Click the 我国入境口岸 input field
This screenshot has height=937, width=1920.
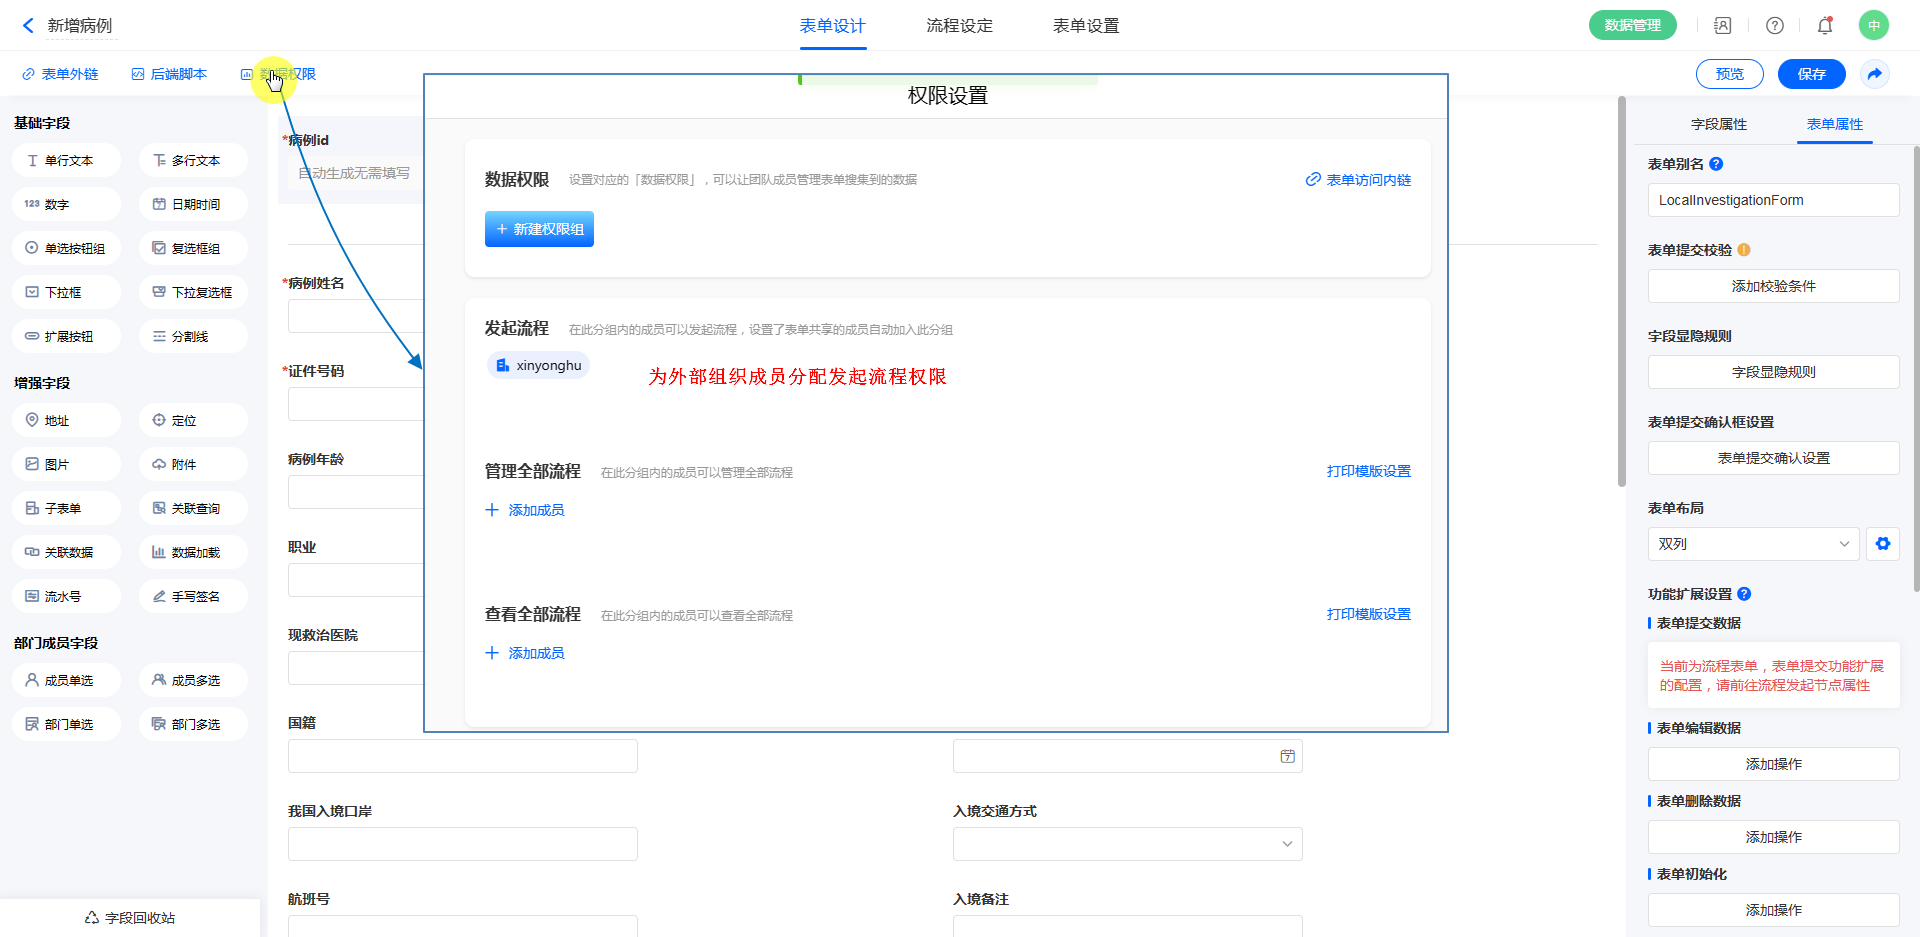click(x=462, y=844)
